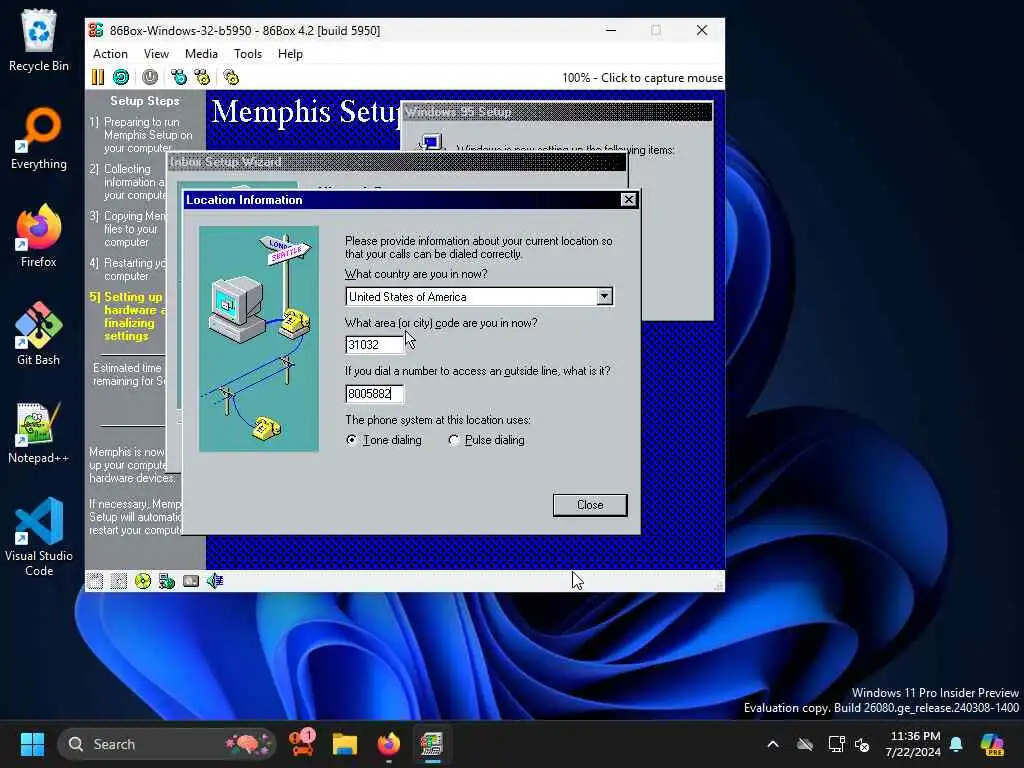Open the Windows Start button
The height and width of the screenshot is (768, 1024).
tap(32, 744)
